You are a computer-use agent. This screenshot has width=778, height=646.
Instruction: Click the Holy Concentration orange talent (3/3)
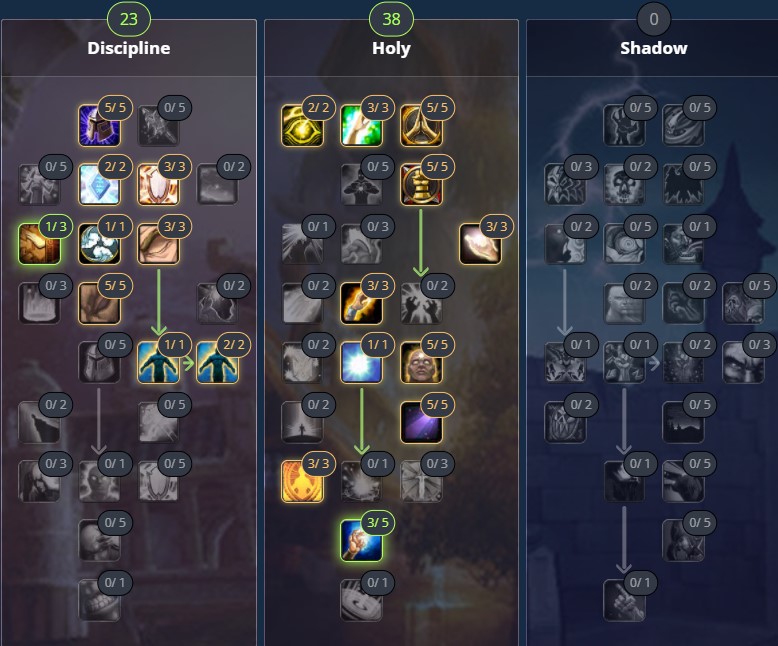pyautogui.click(x=302, y=481)
